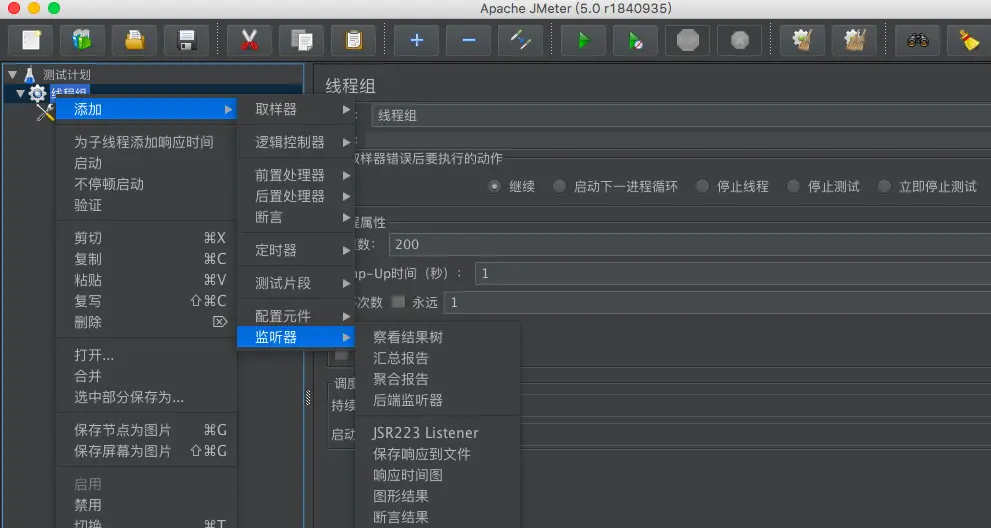Open the 后置处理器 submenu
Screen dimensions: 991x528
(296, 196)
